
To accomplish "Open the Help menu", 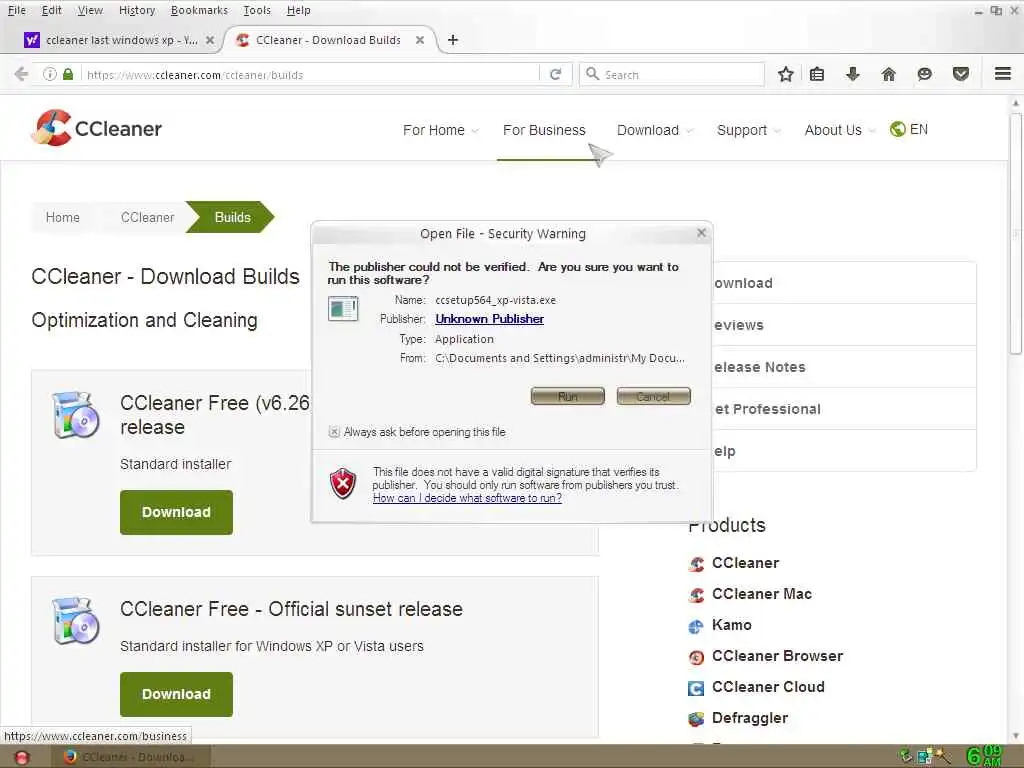I will 298,10.
